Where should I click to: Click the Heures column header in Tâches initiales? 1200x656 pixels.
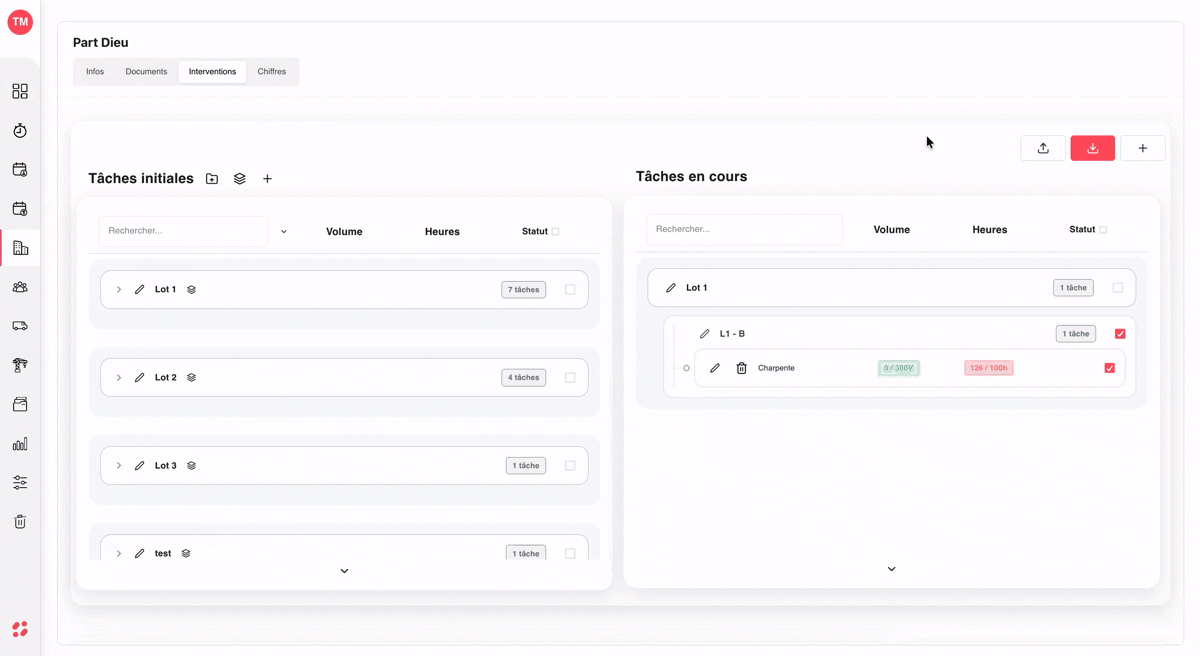[x=442, y=232]
